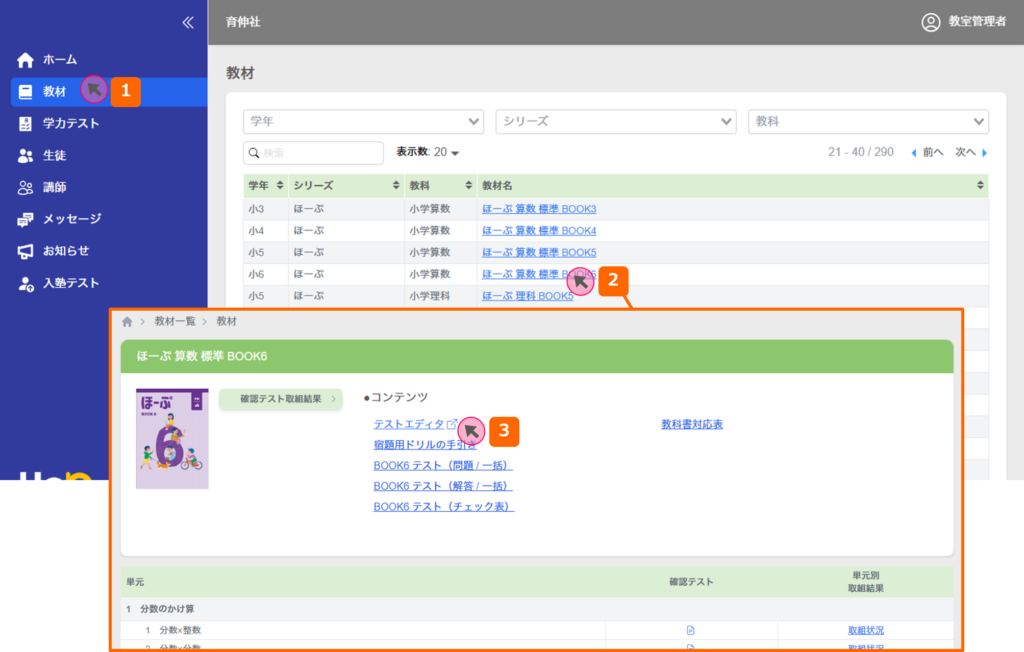Click the Home house icon in sidebar
The width and height of the screenshot is (1024, 652).
(x=26, y=60)
